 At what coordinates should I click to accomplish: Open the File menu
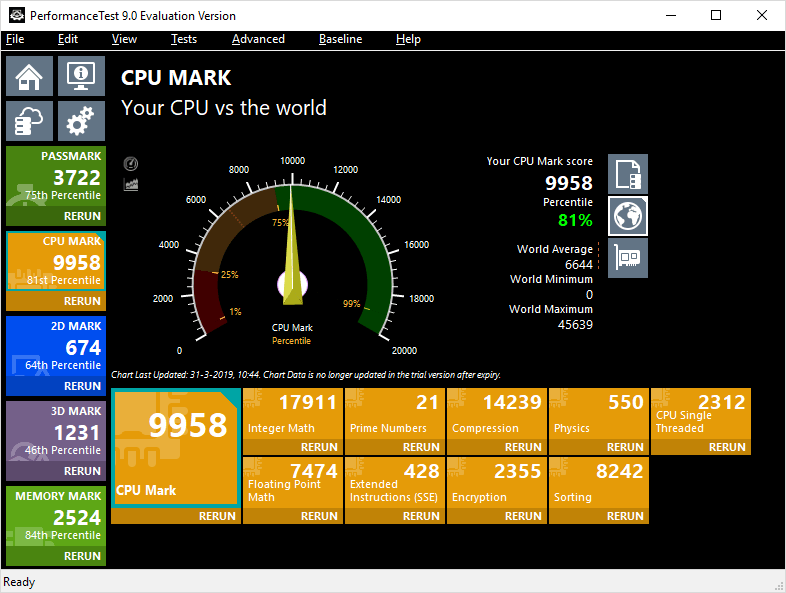pos(15,39)
